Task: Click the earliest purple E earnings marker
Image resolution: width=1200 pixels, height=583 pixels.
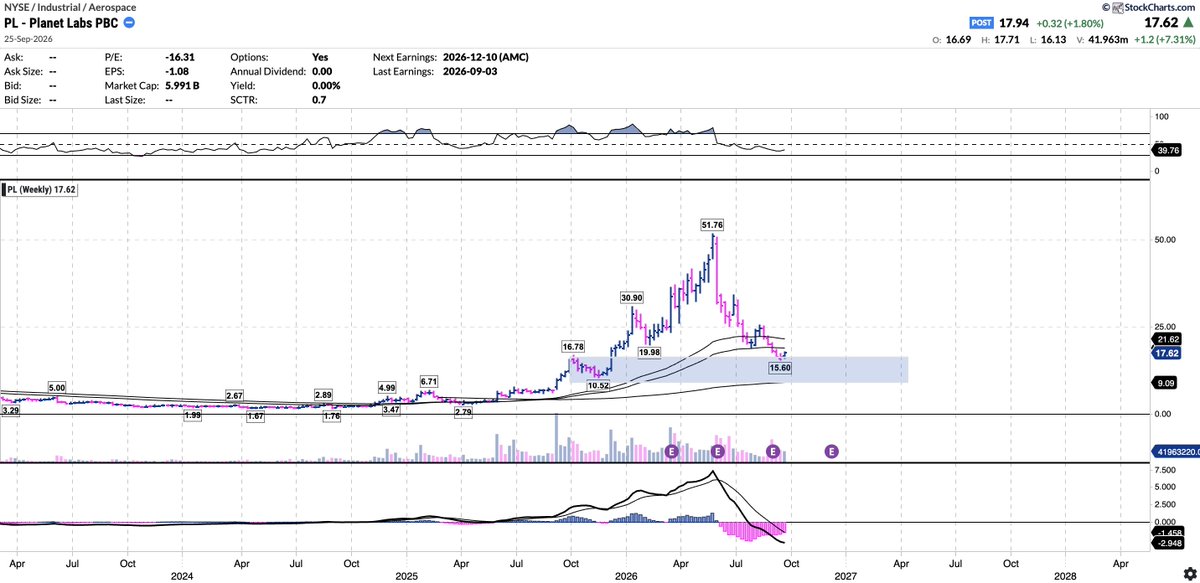Action: click(673, 452)
